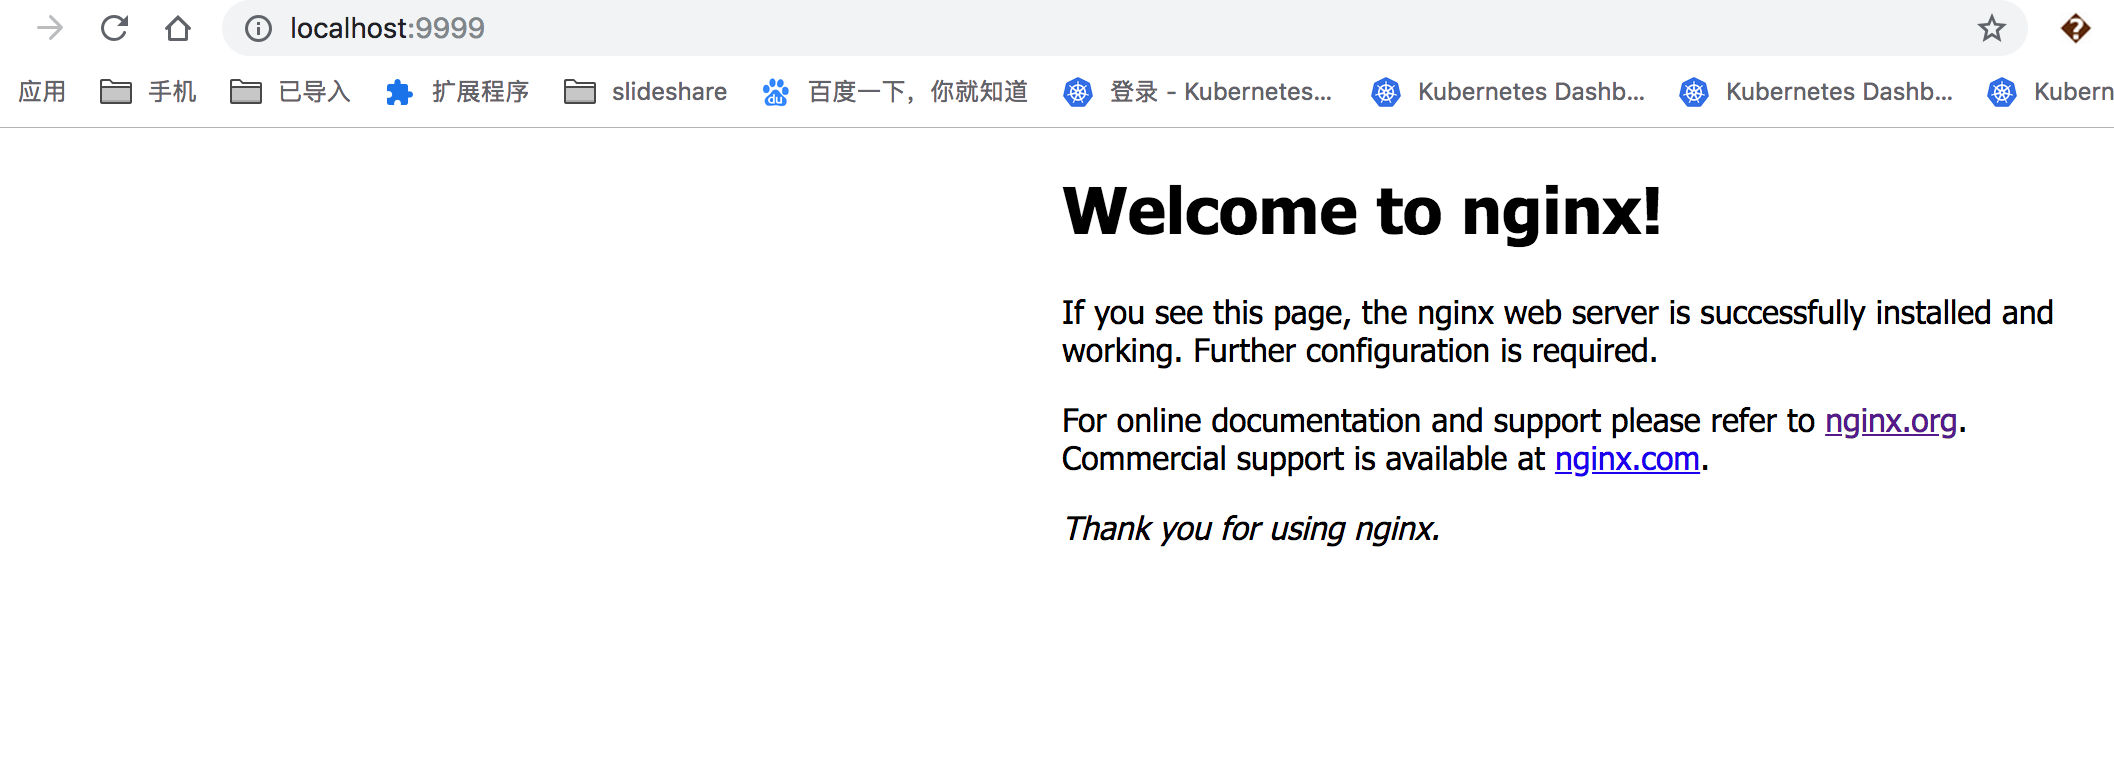2114x764 pixels.
Task: Open the 百度一下 Baidu bookmark
Action: [x=895, y=92]
